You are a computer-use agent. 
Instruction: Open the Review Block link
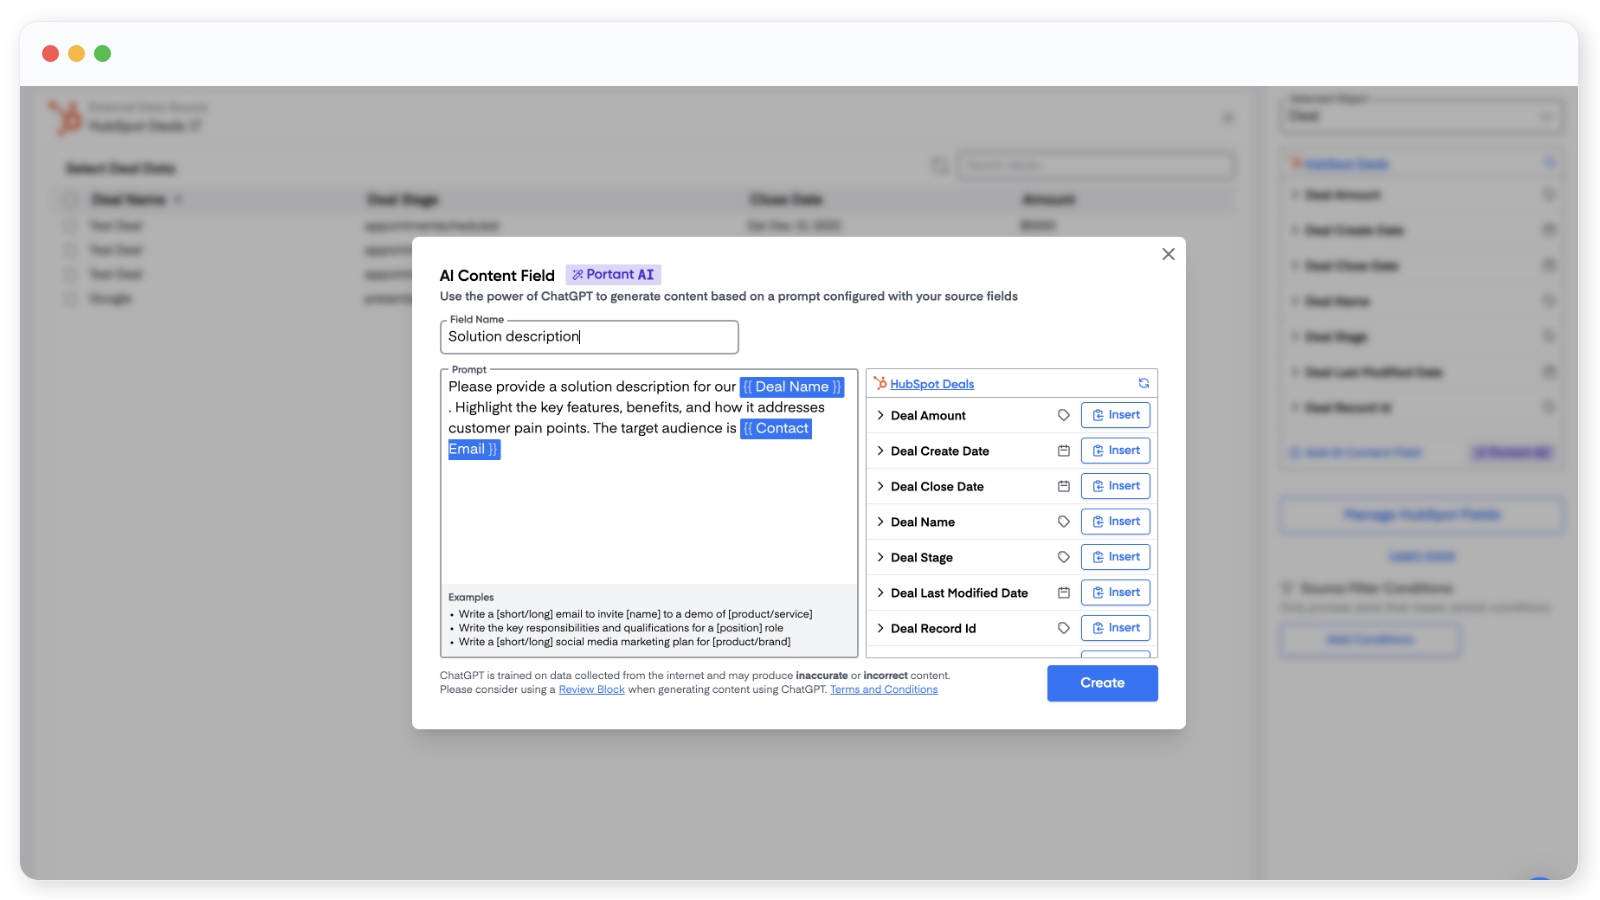tap(591, 690)
